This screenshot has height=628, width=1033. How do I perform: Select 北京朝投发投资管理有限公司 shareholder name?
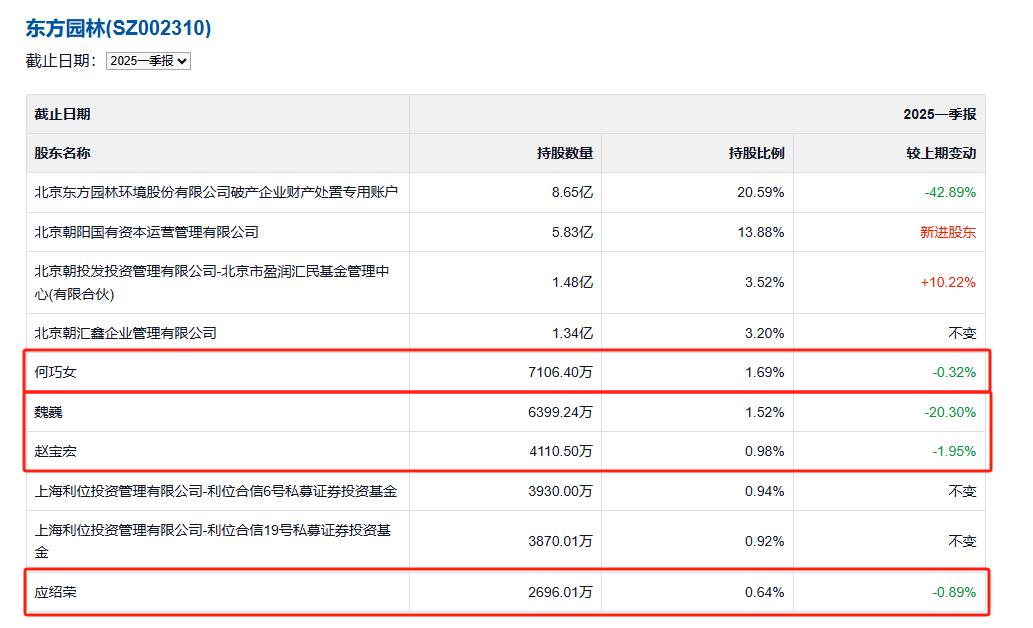coord(211,283)
